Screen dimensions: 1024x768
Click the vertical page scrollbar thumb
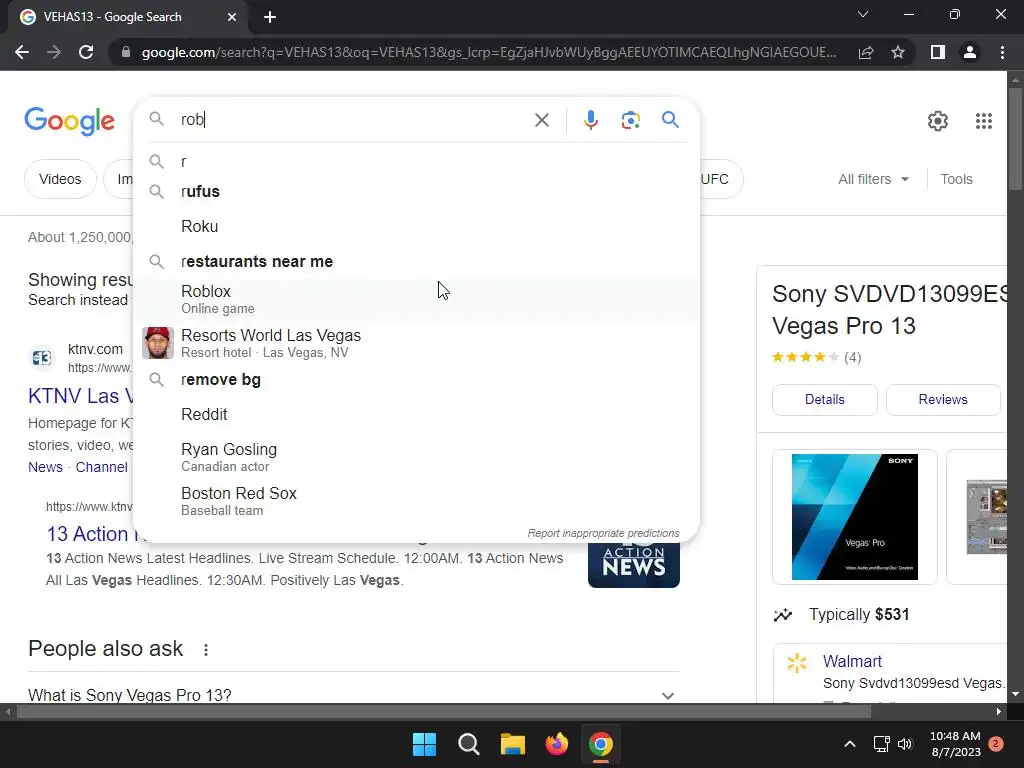[1015, 137]
